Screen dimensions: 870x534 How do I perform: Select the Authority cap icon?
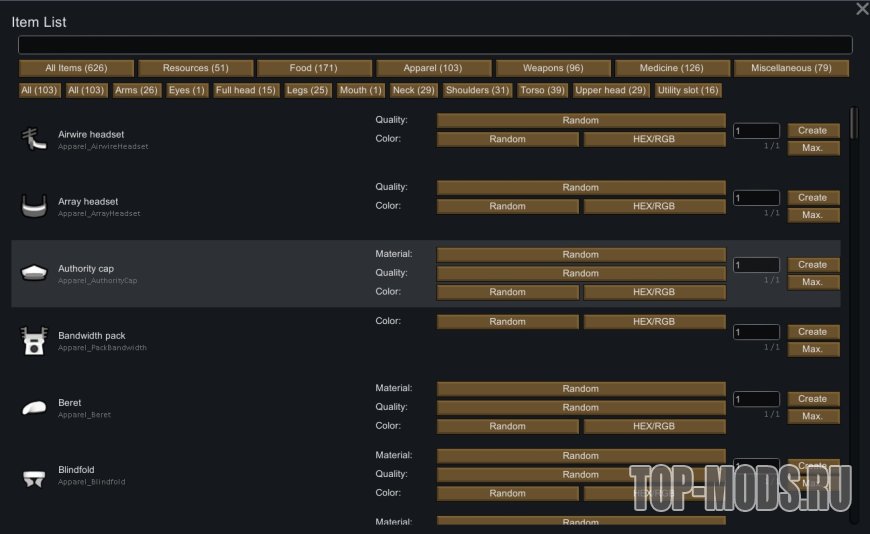34,273
